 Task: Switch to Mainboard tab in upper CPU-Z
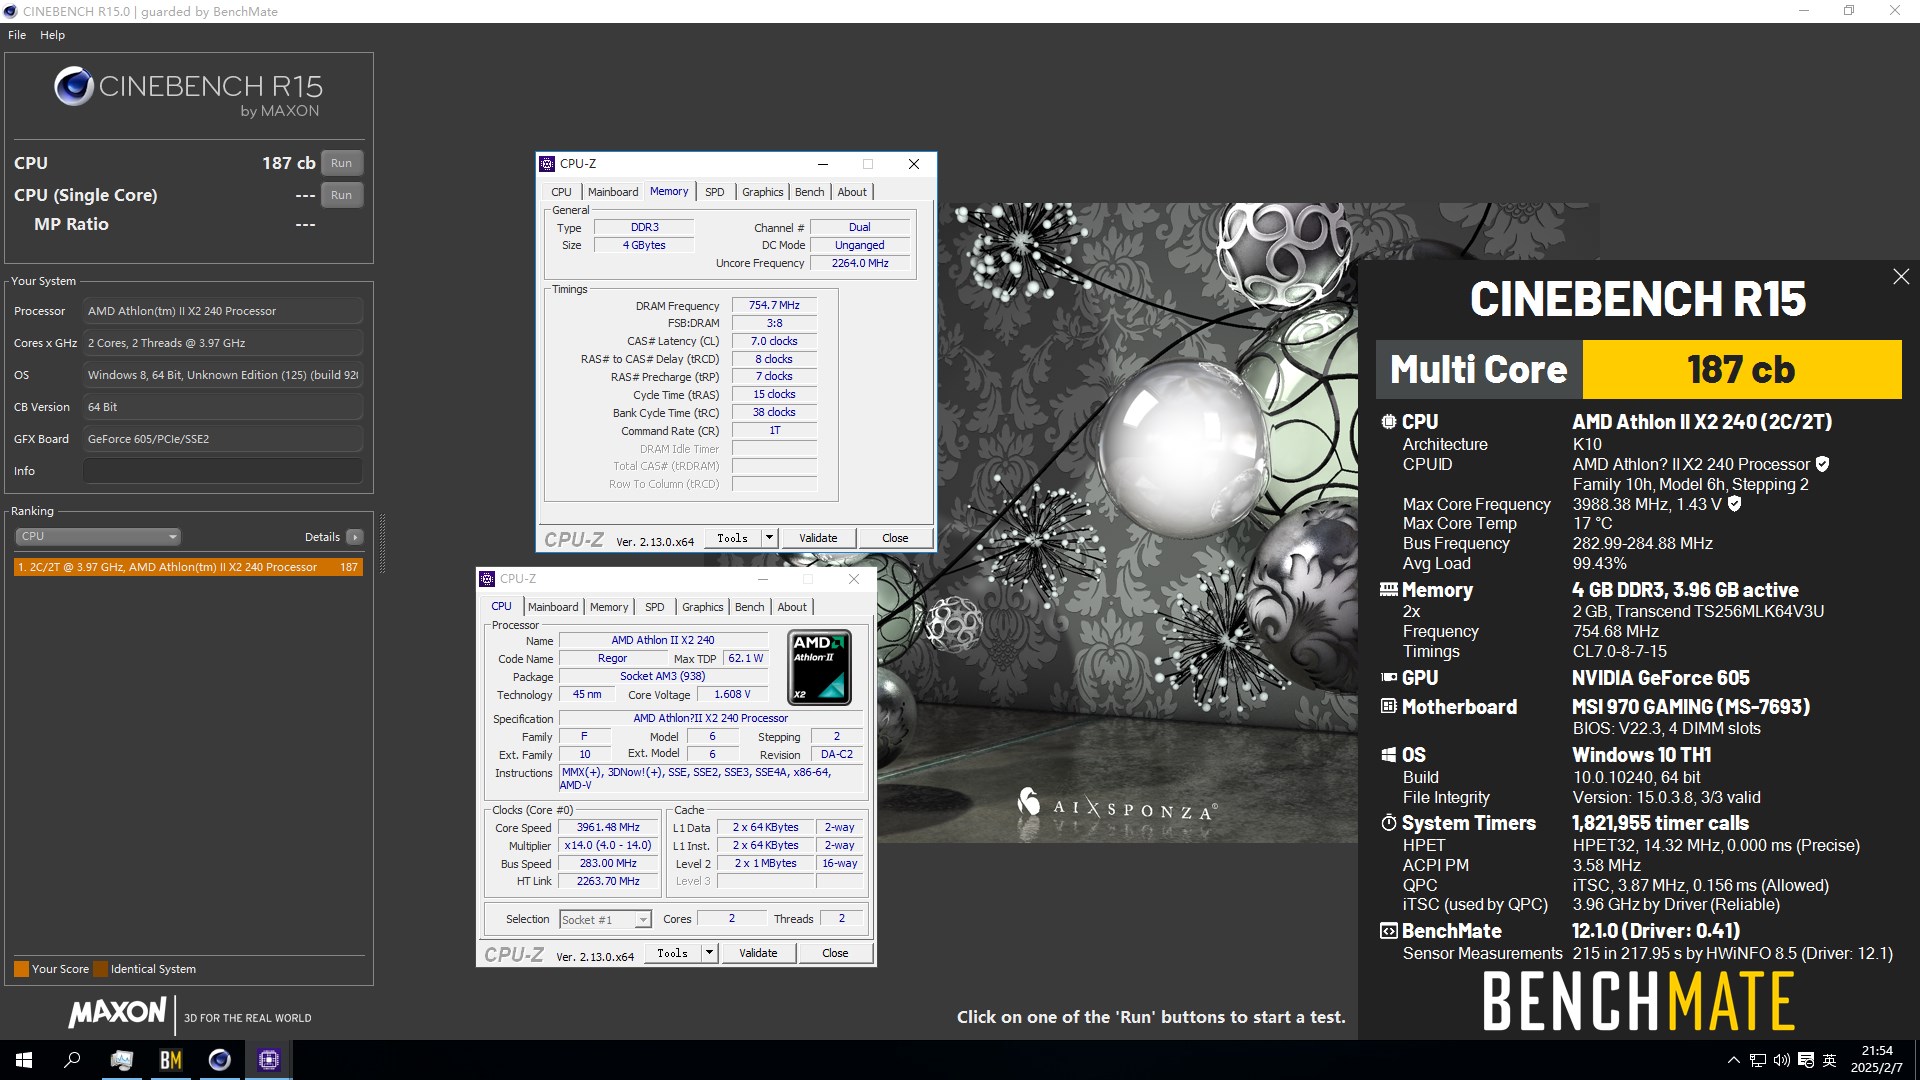[x=613, y=192]
